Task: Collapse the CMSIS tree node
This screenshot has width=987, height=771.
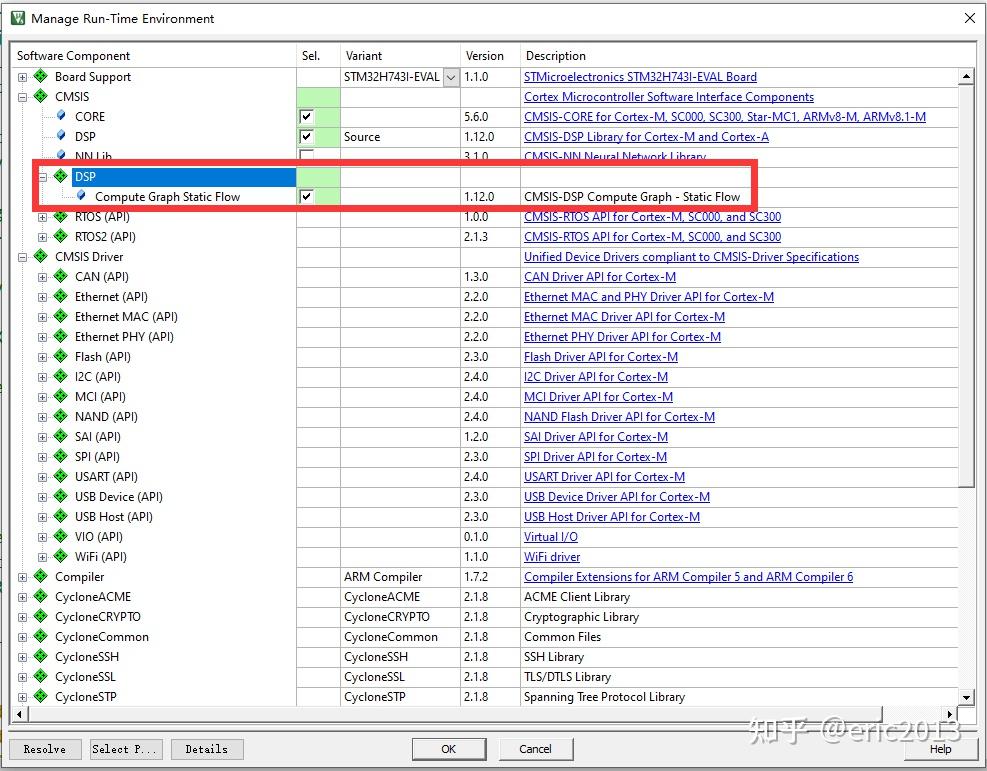Action: pos(23,97)
